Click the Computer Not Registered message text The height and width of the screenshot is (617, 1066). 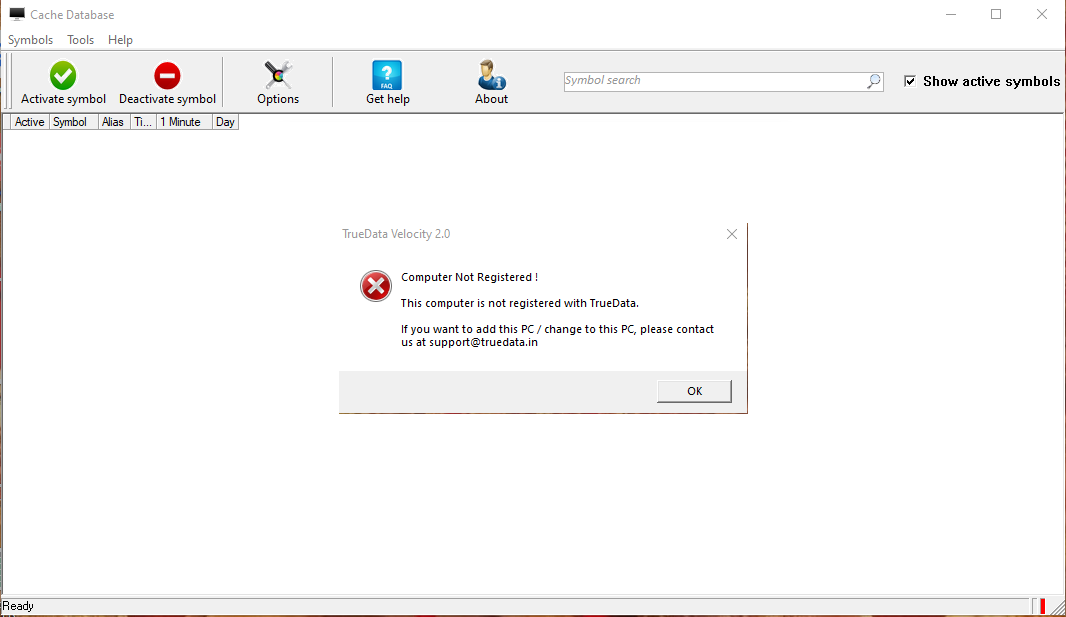(x=469, y=277)
